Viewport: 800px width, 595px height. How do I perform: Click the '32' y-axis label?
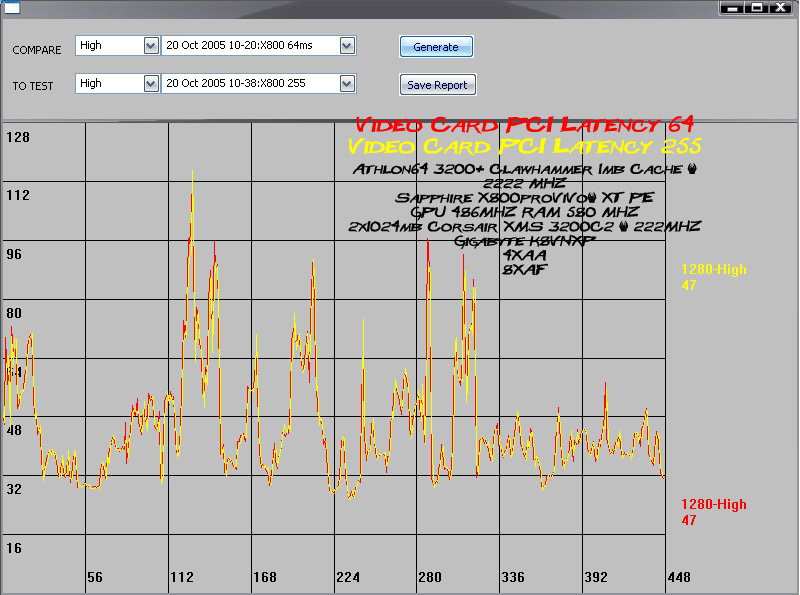tap(14, 489)
